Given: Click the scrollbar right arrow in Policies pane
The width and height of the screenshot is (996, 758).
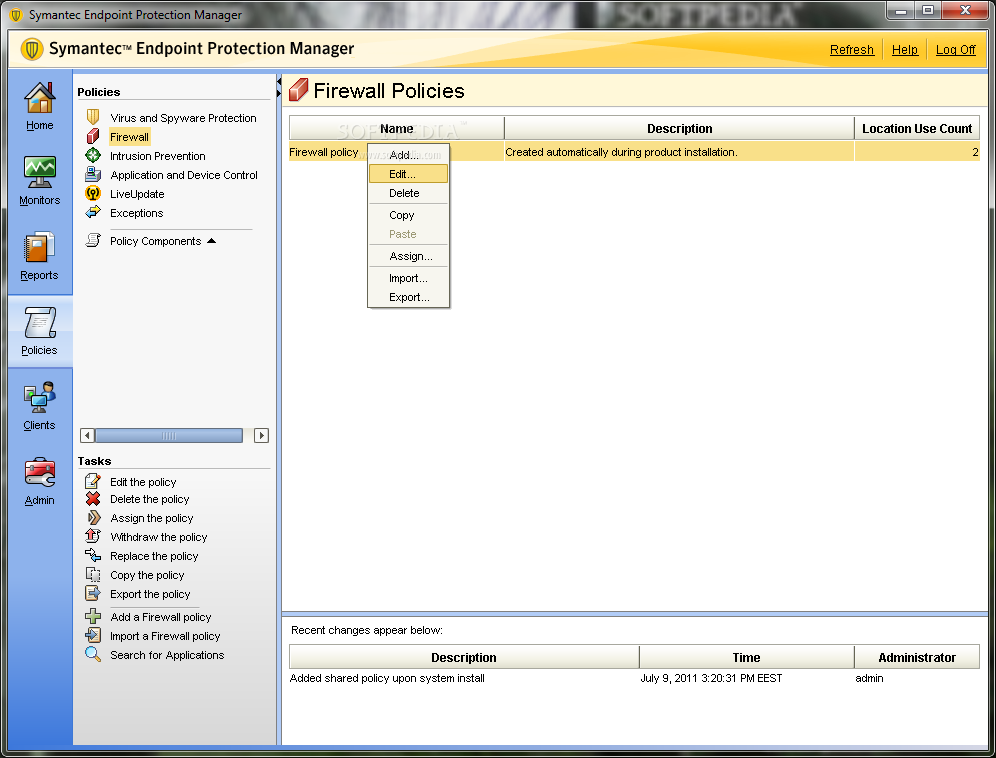Looking at the screenshot, I should [x=261, y=435].
